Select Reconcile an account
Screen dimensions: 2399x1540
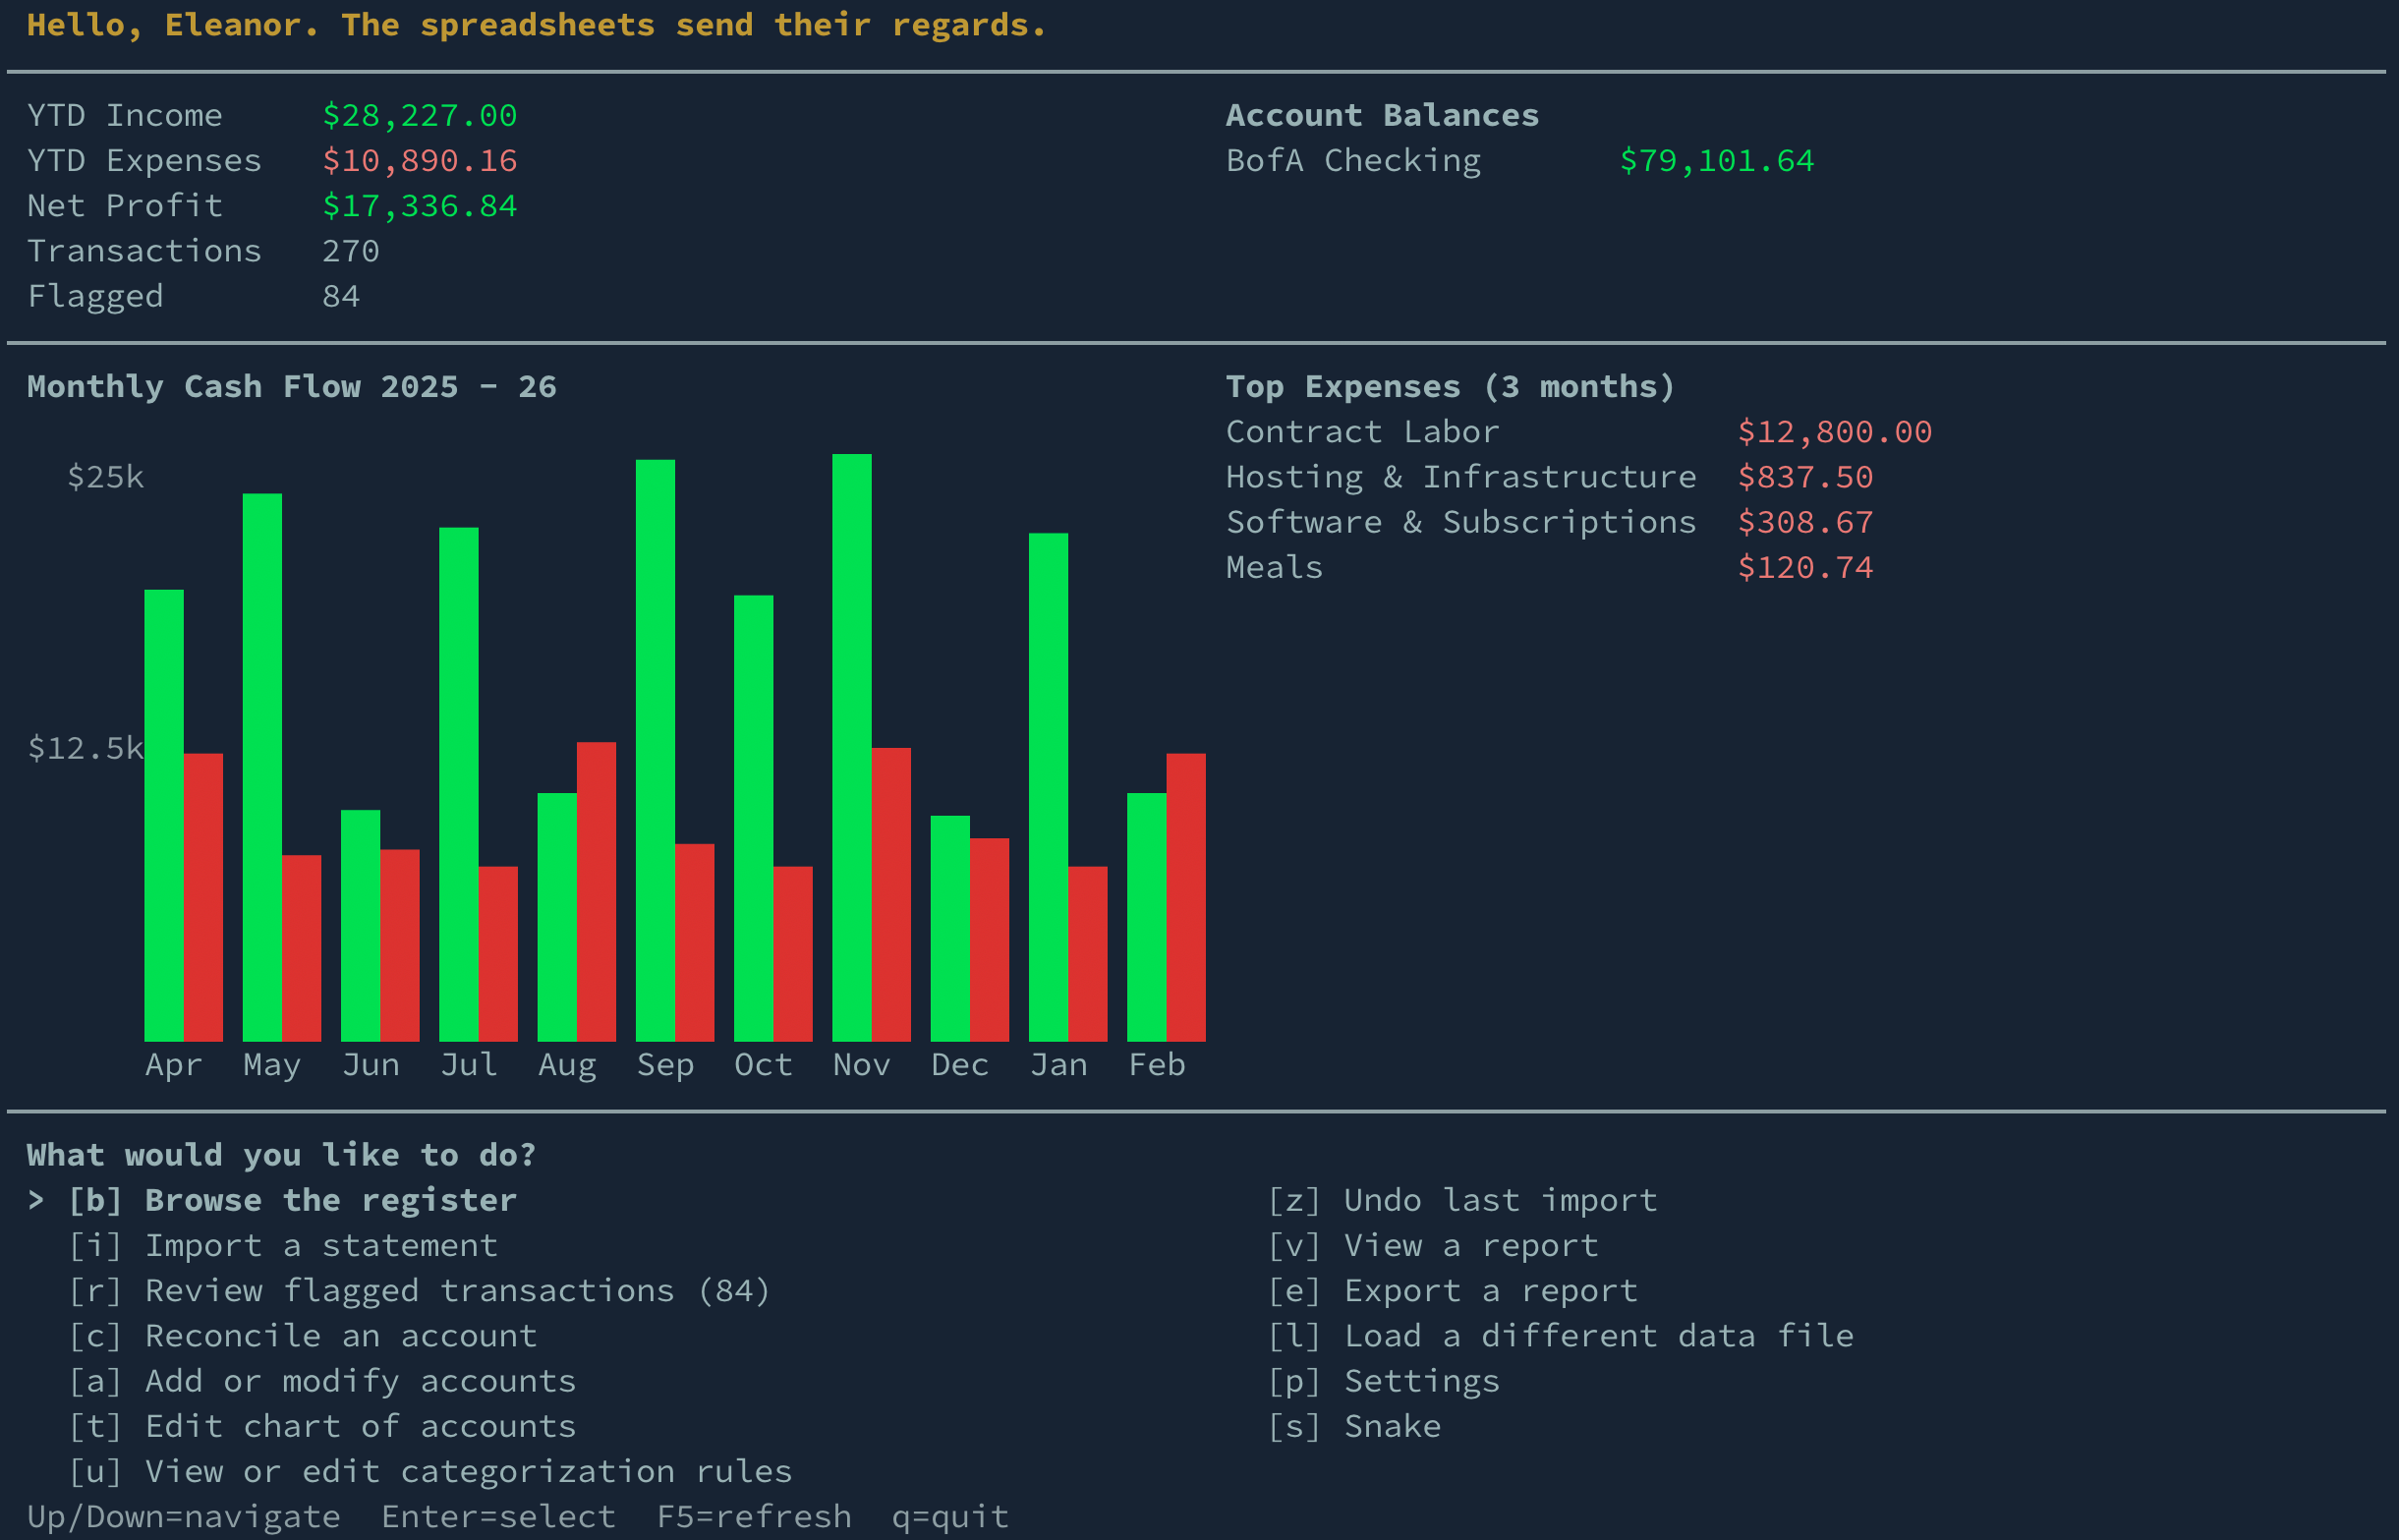pyautogui.click(x=303, y=1335)
